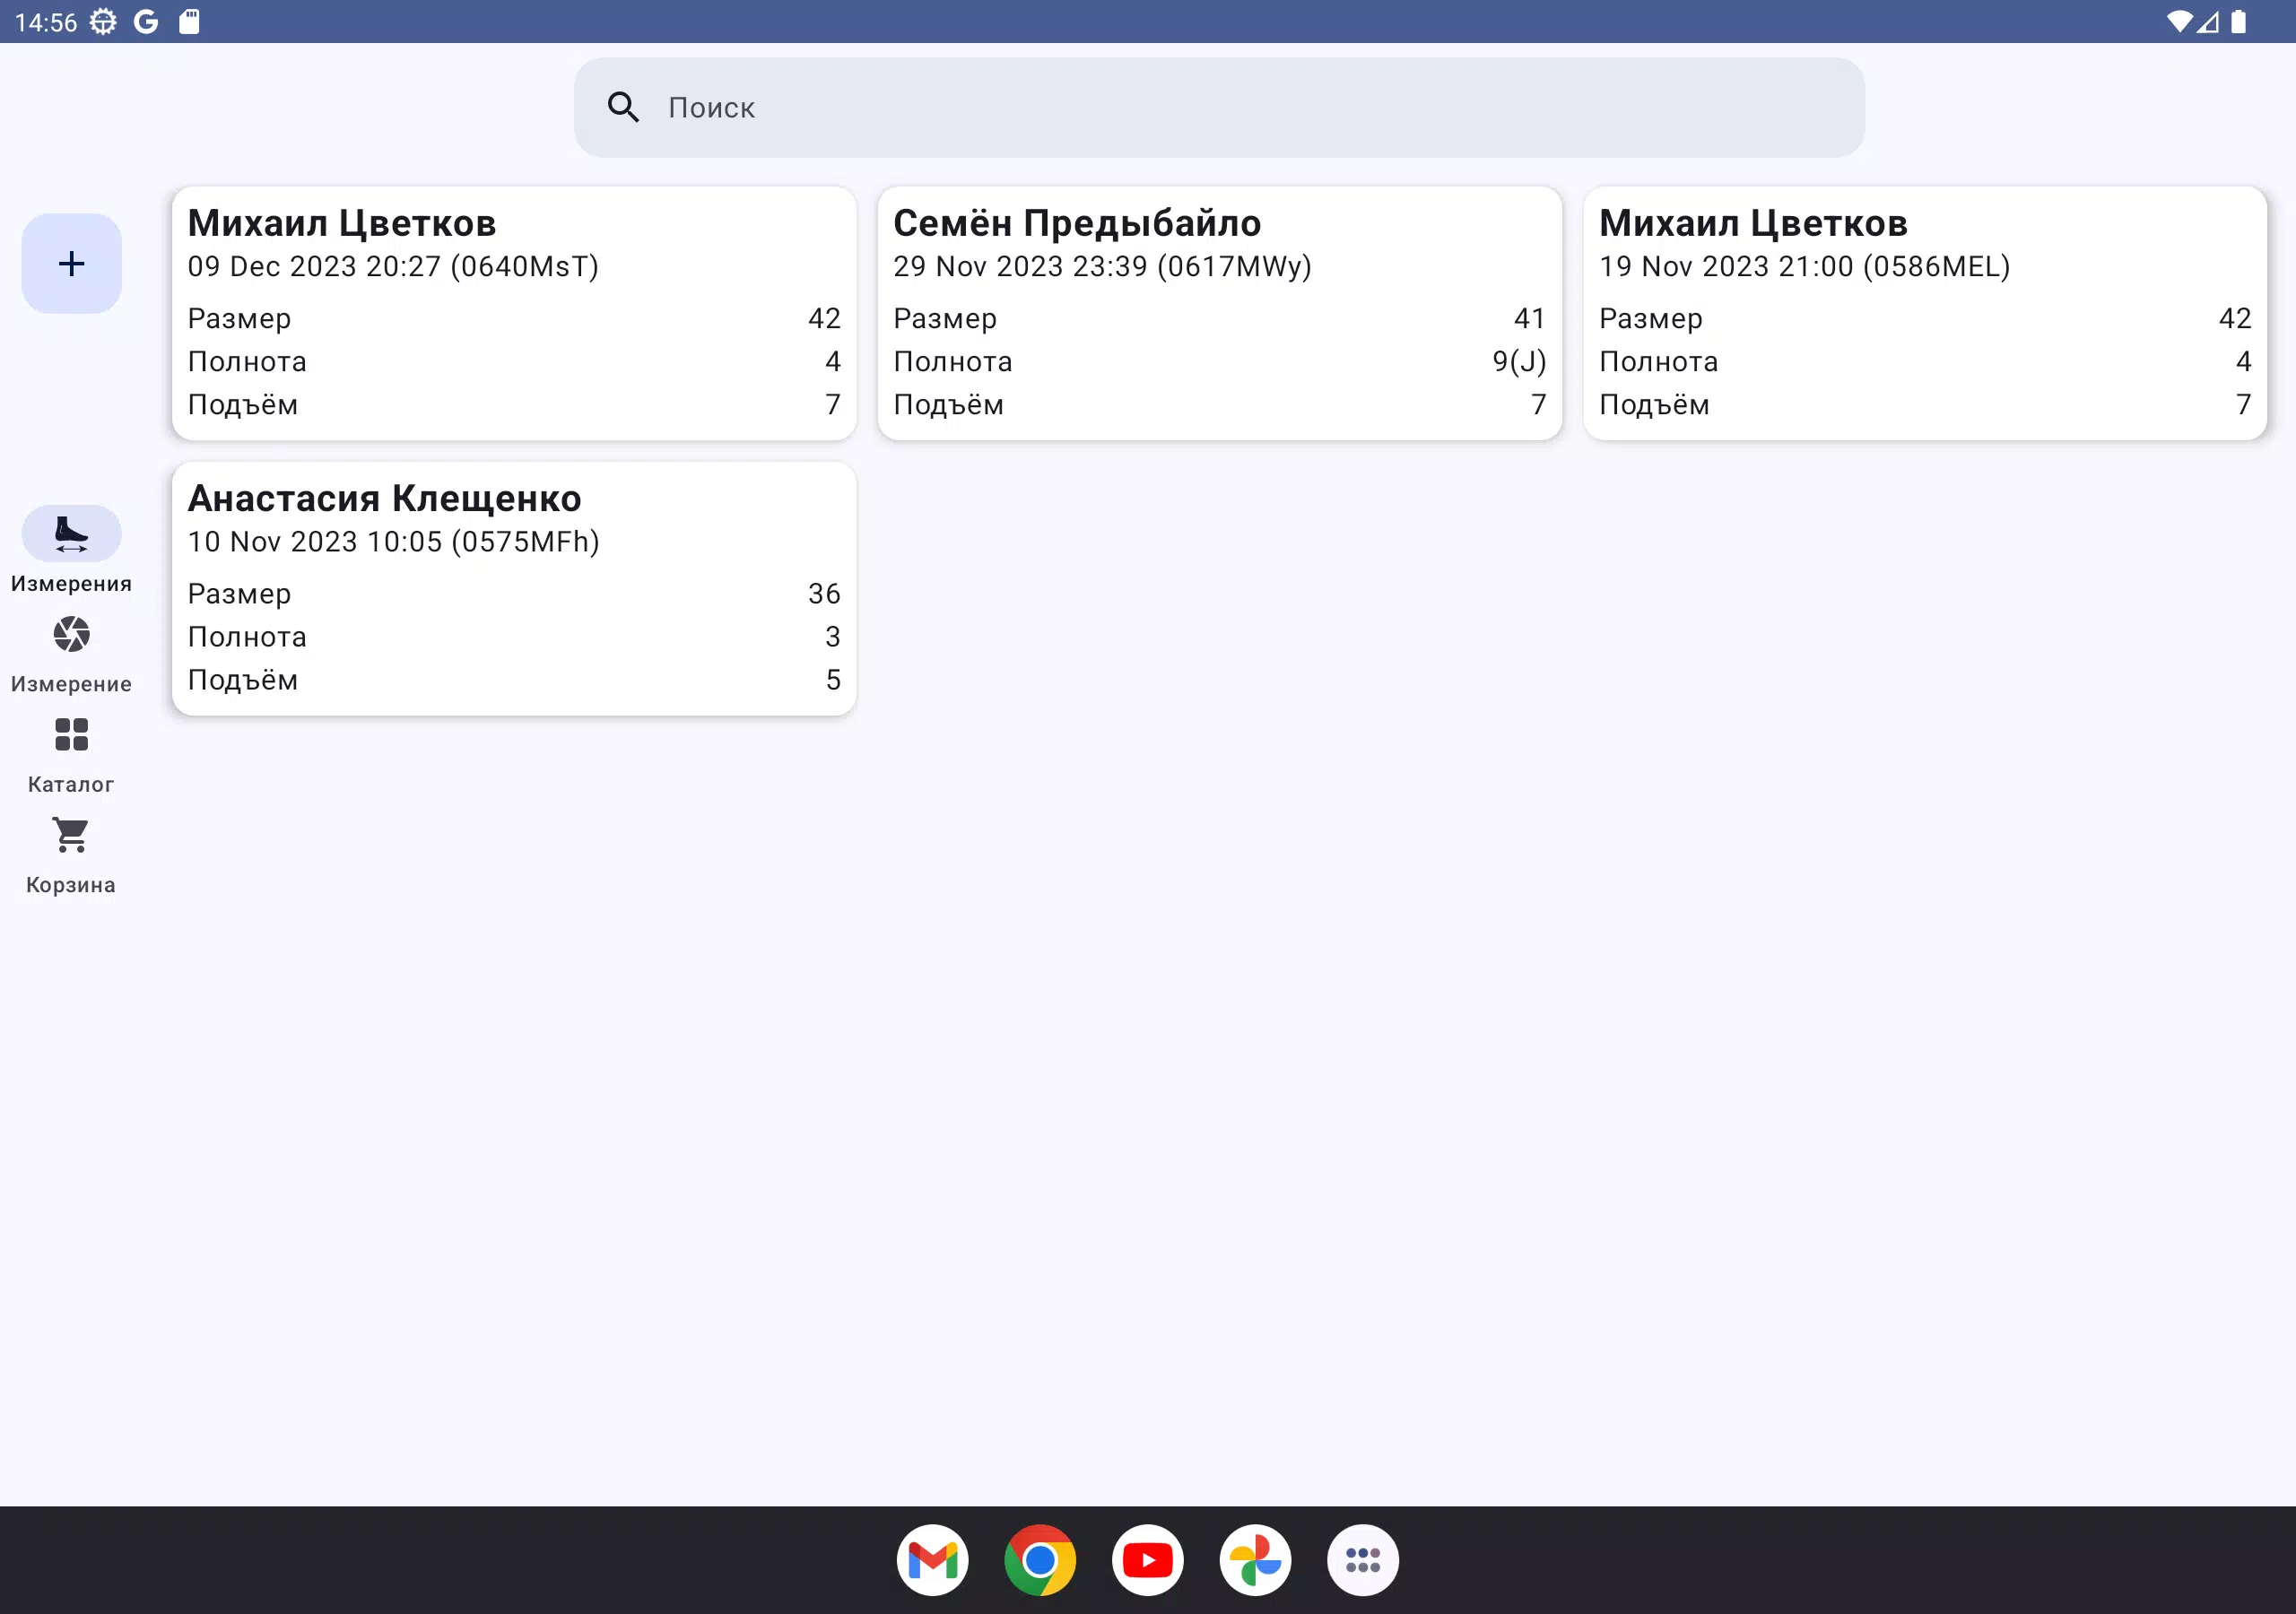Open the app drawer from the taskbar

coord(1363,1560)
